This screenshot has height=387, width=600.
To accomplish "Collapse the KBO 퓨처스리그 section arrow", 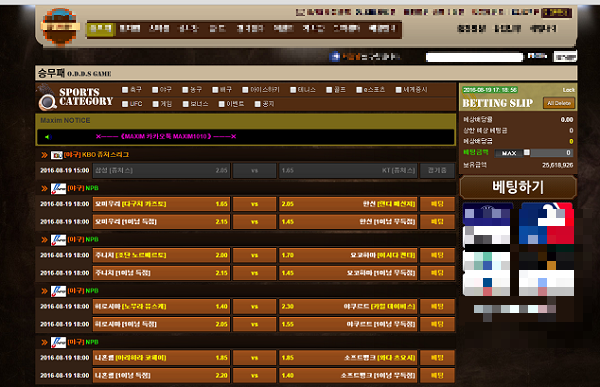I will pyautogui.click(x=44, y=155).
